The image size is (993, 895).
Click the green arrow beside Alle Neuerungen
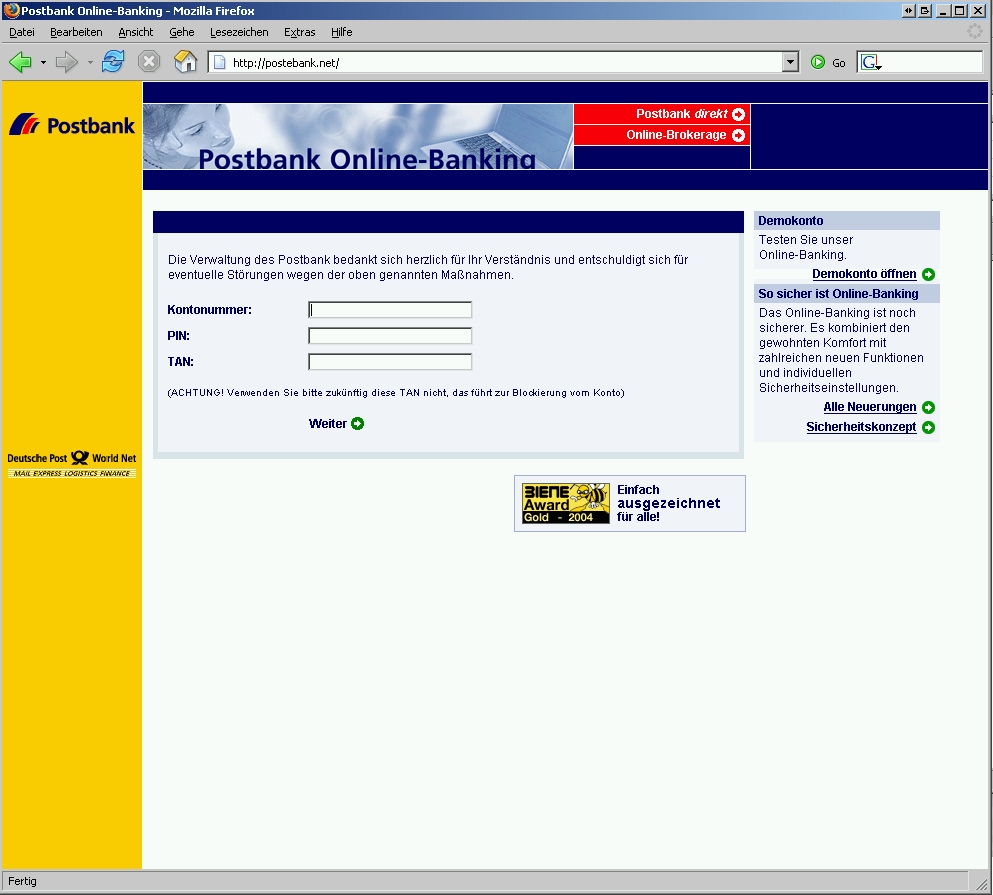928,407
